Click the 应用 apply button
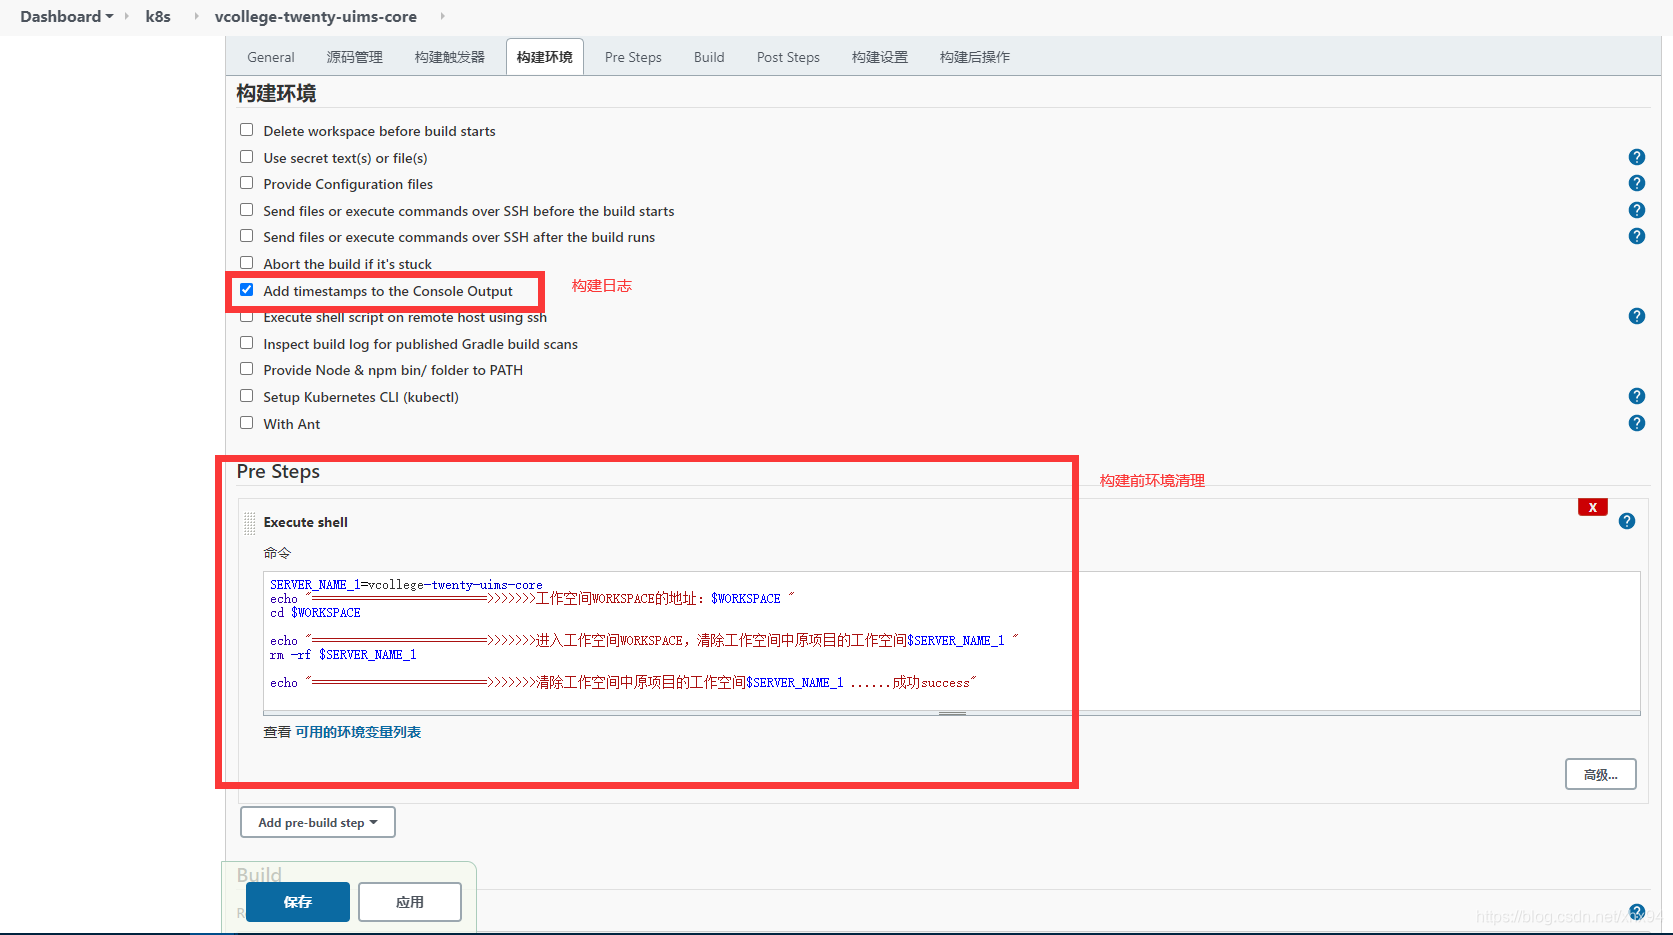Image resolution: width=1673 pixels, height=935 pixels. point(410,902)
